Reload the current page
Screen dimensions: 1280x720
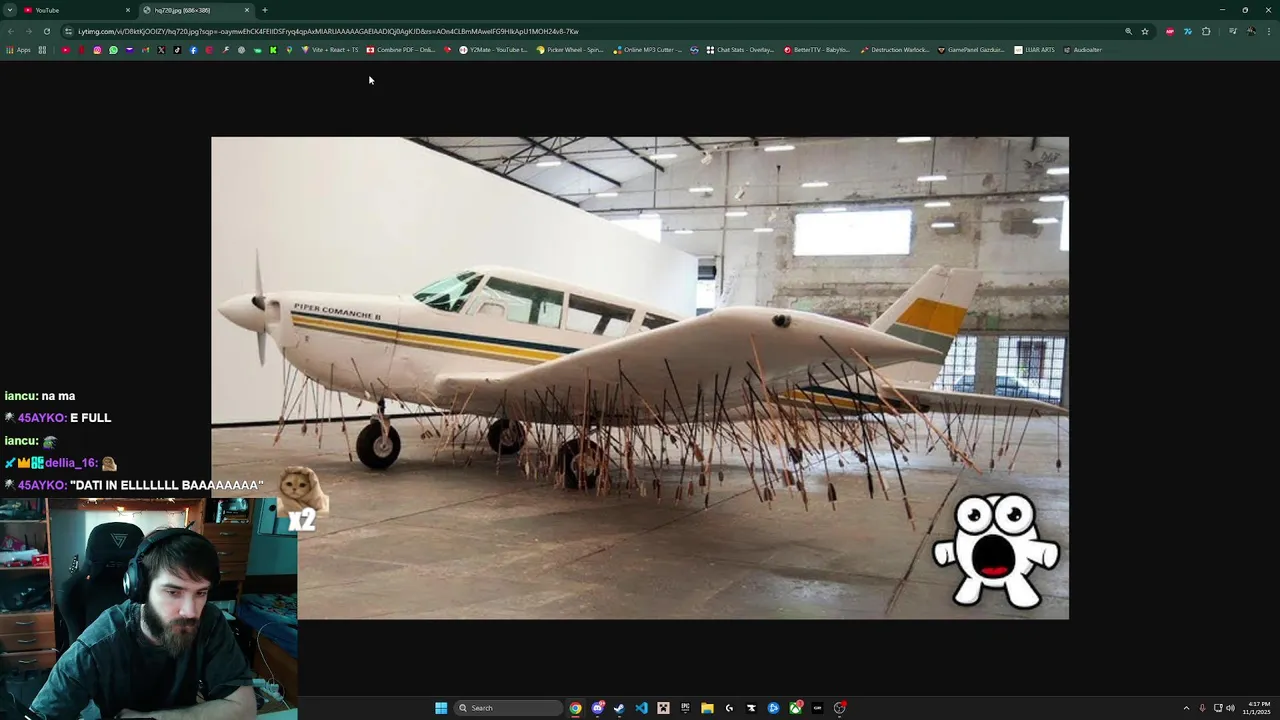(46, 31)
